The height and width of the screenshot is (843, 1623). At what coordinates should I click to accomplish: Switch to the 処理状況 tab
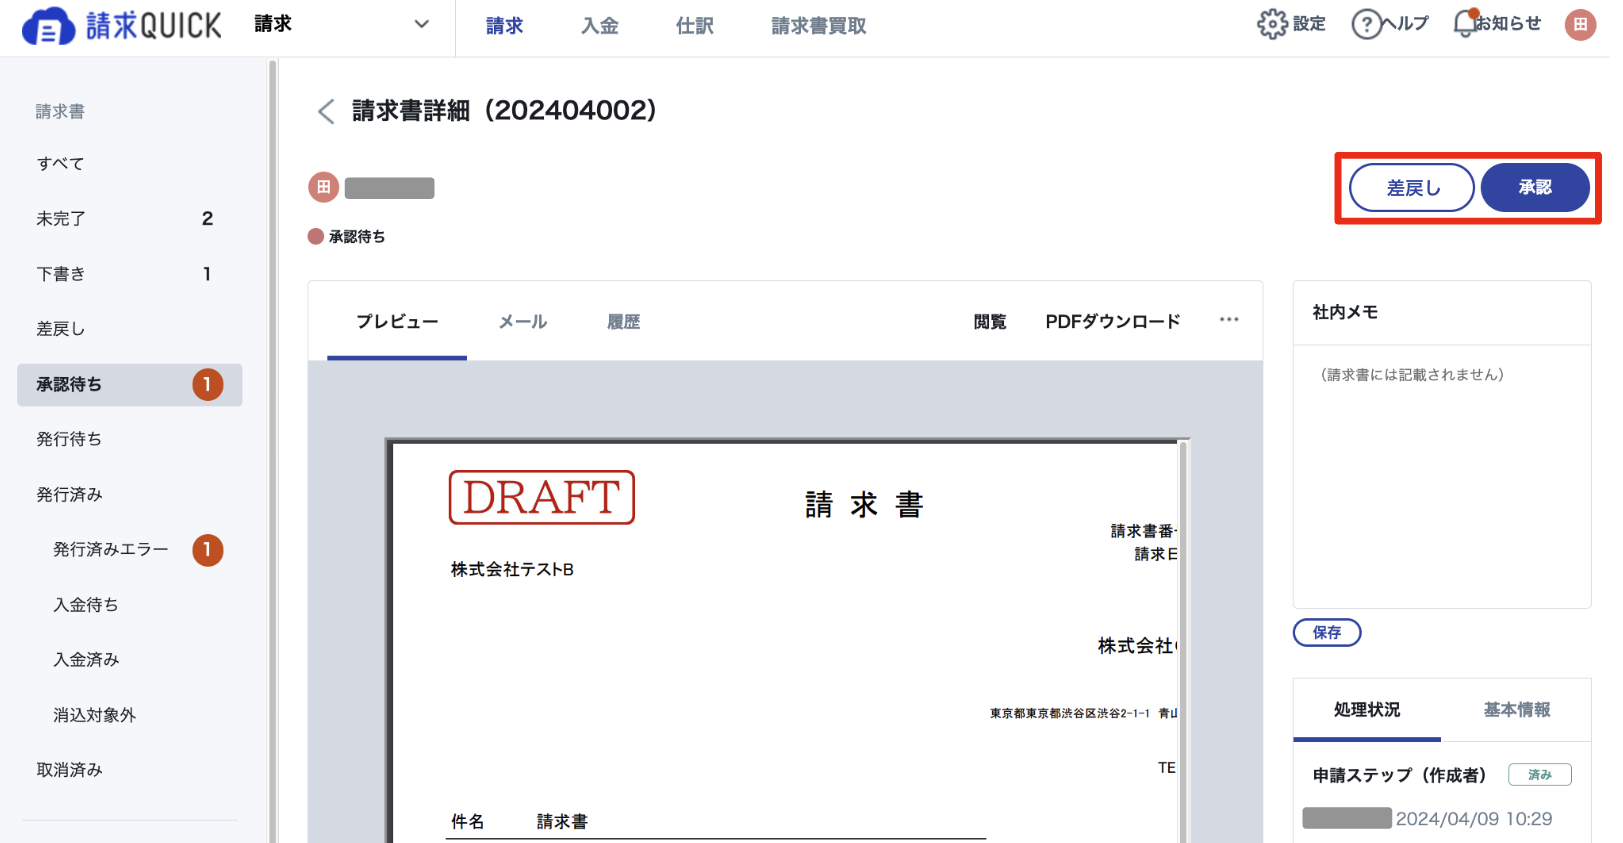click(1367, 710)
